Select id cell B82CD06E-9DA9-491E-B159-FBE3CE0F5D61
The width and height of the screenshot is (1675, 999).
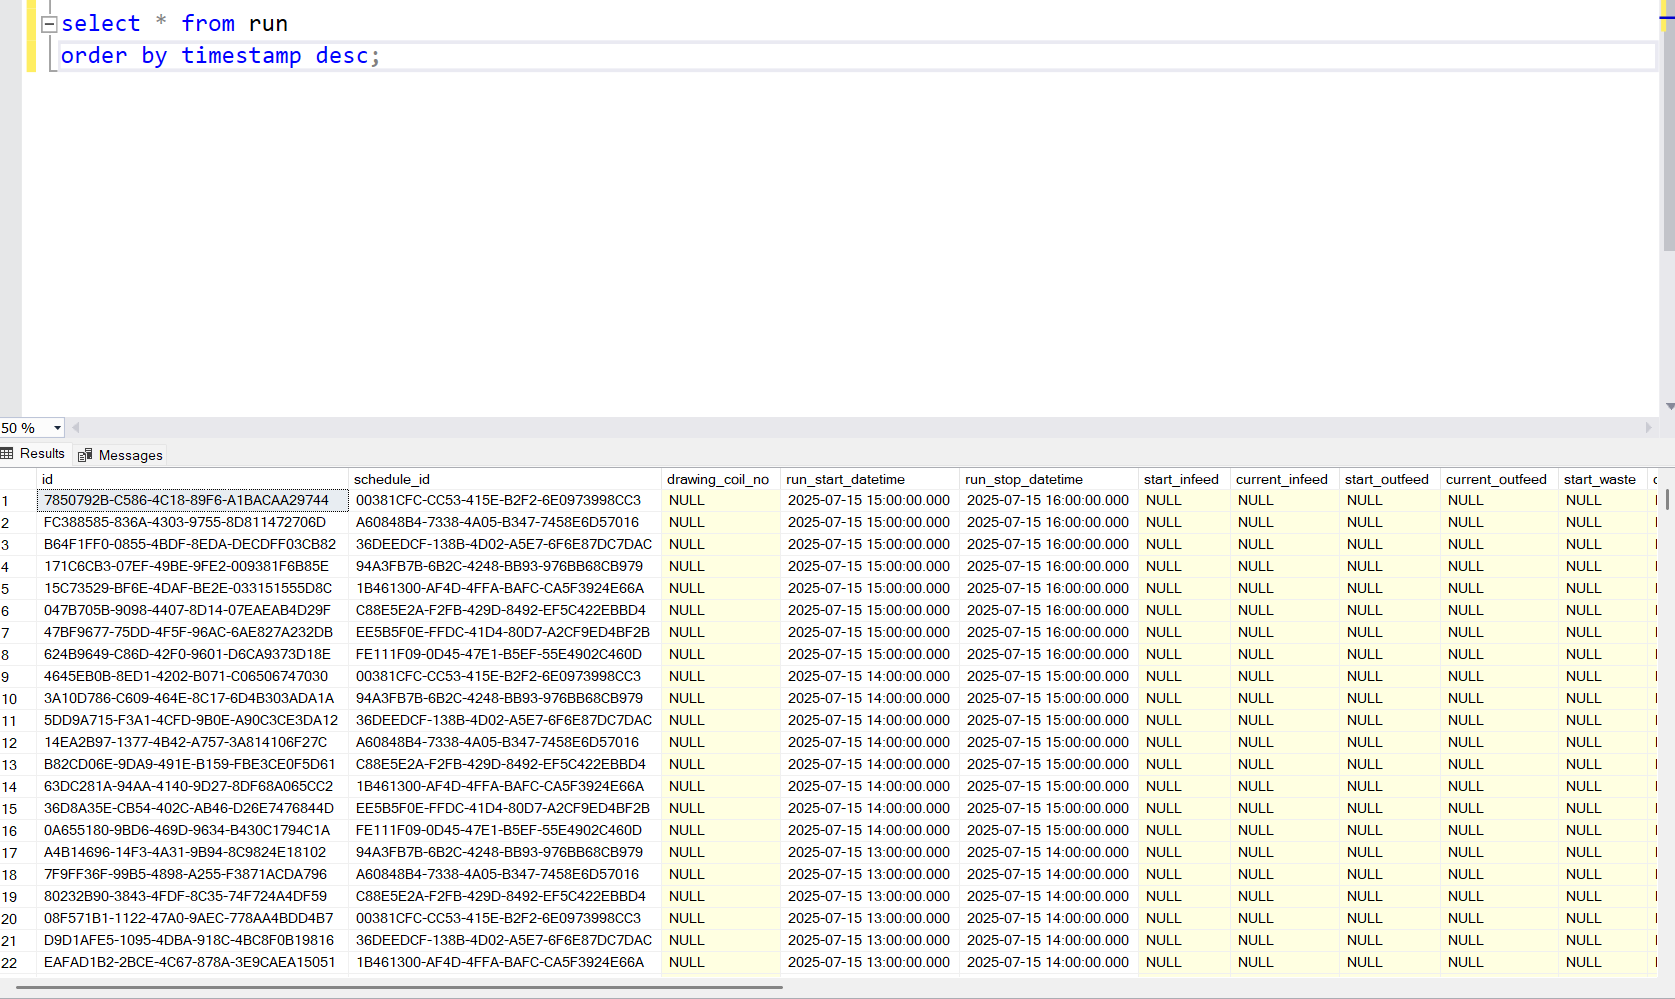point(193,765)
